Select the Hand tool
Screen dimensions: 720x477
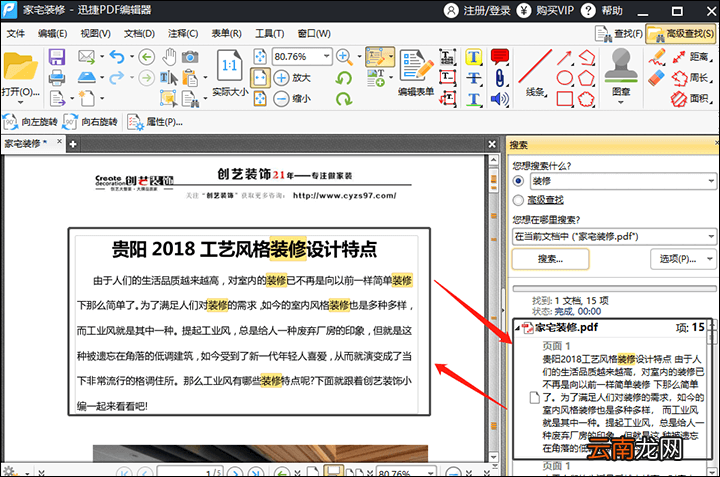point(169,57)
